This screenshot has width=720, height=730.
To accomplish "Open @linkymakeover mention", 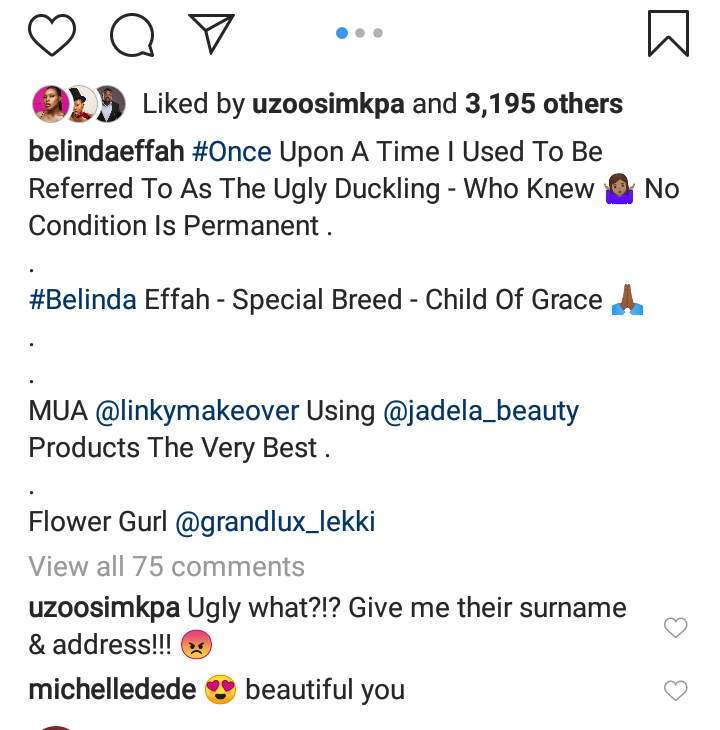I will pos(196,411).
